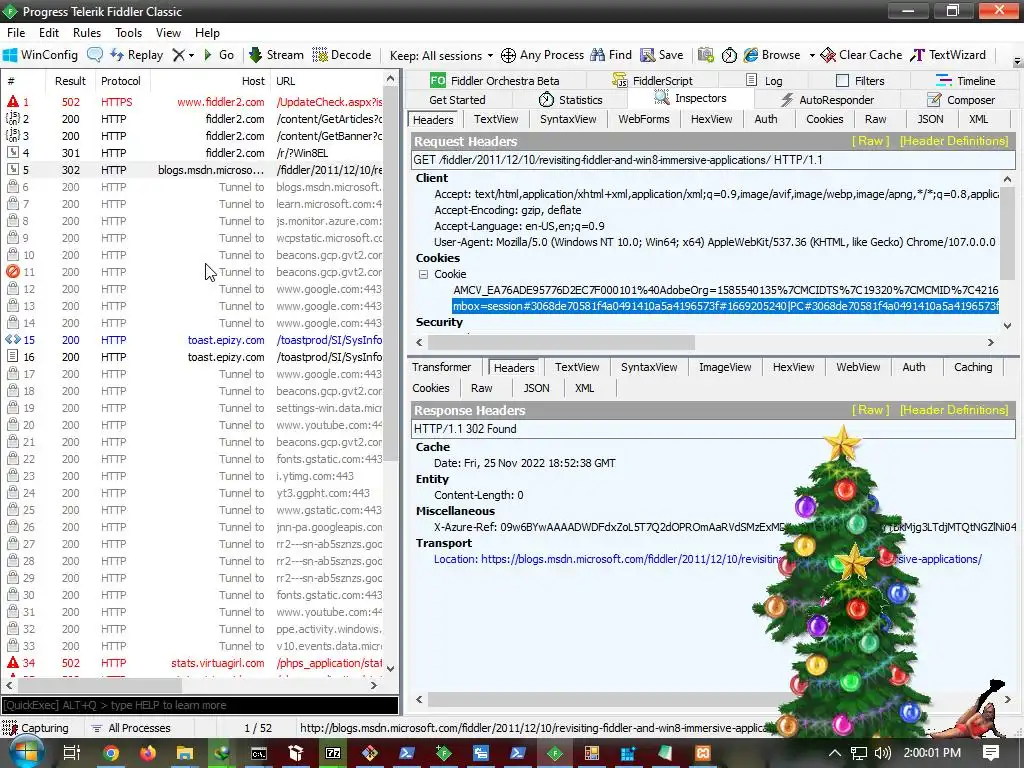Screen dimensions: 1024x768
Task: Select request WebForms inspector tab
Action: point(643,119)
